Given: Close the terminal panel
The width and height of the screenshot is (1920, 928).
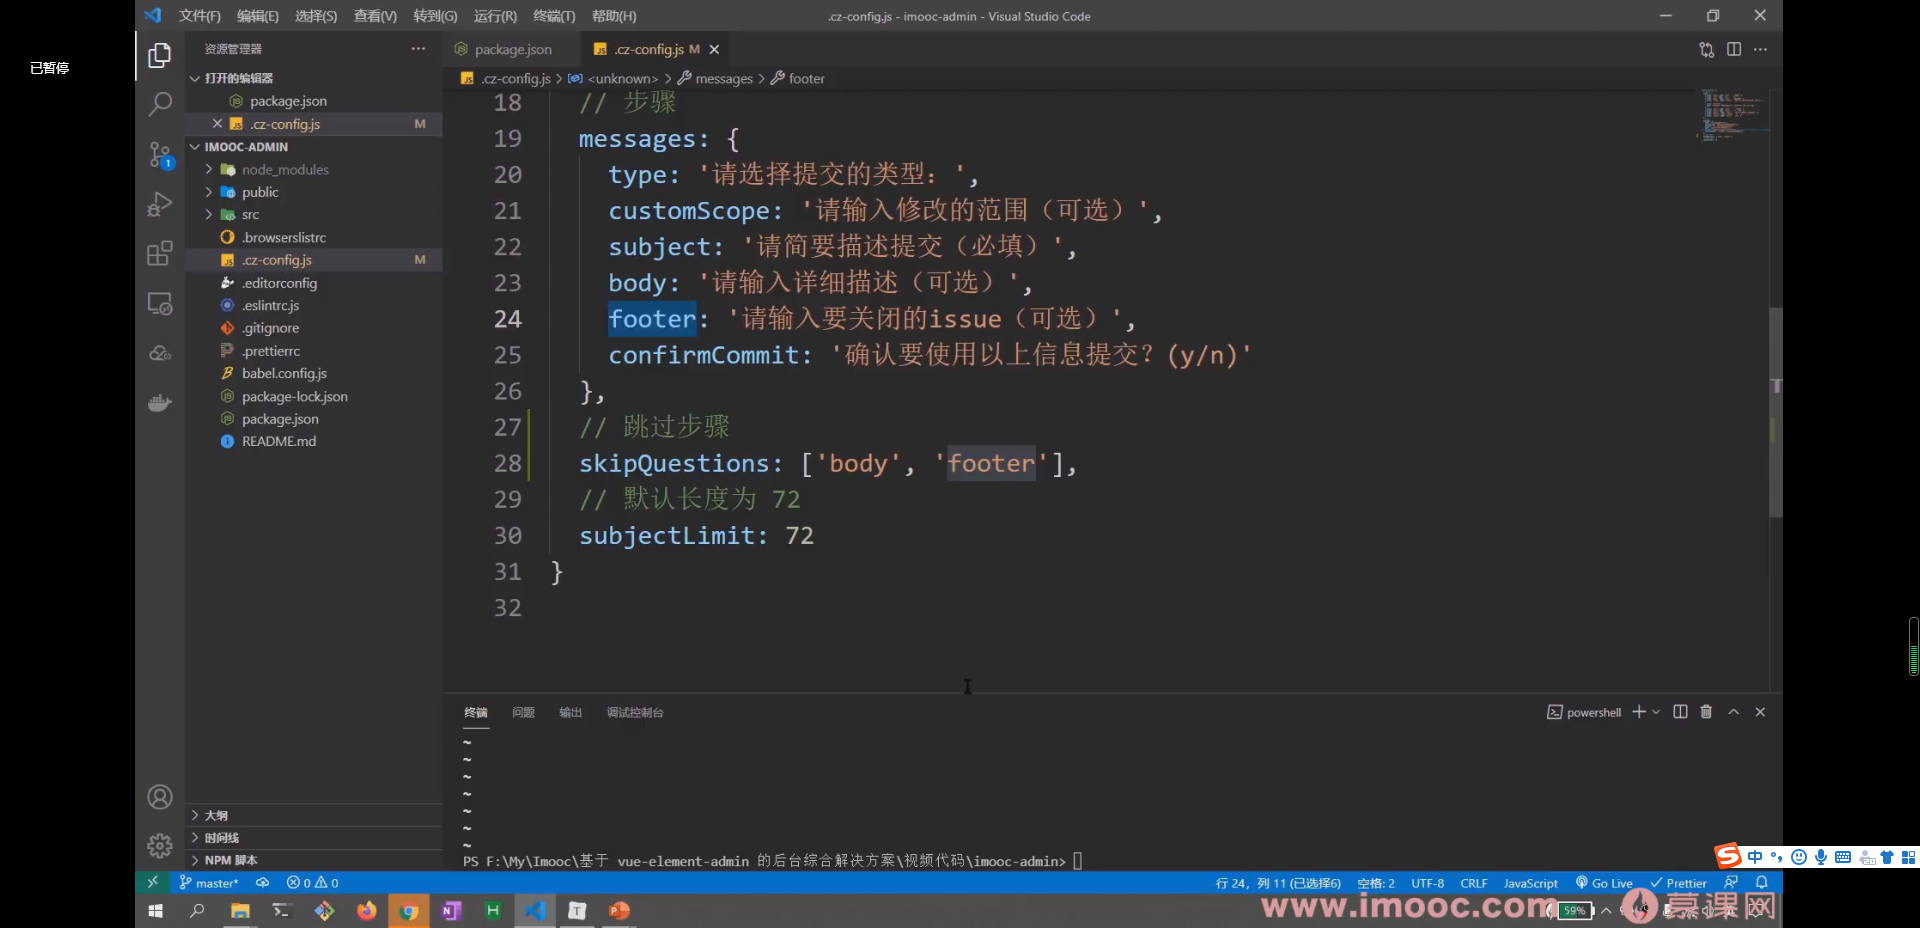Looking at the screenshot, I should (x=1760, y=712).
